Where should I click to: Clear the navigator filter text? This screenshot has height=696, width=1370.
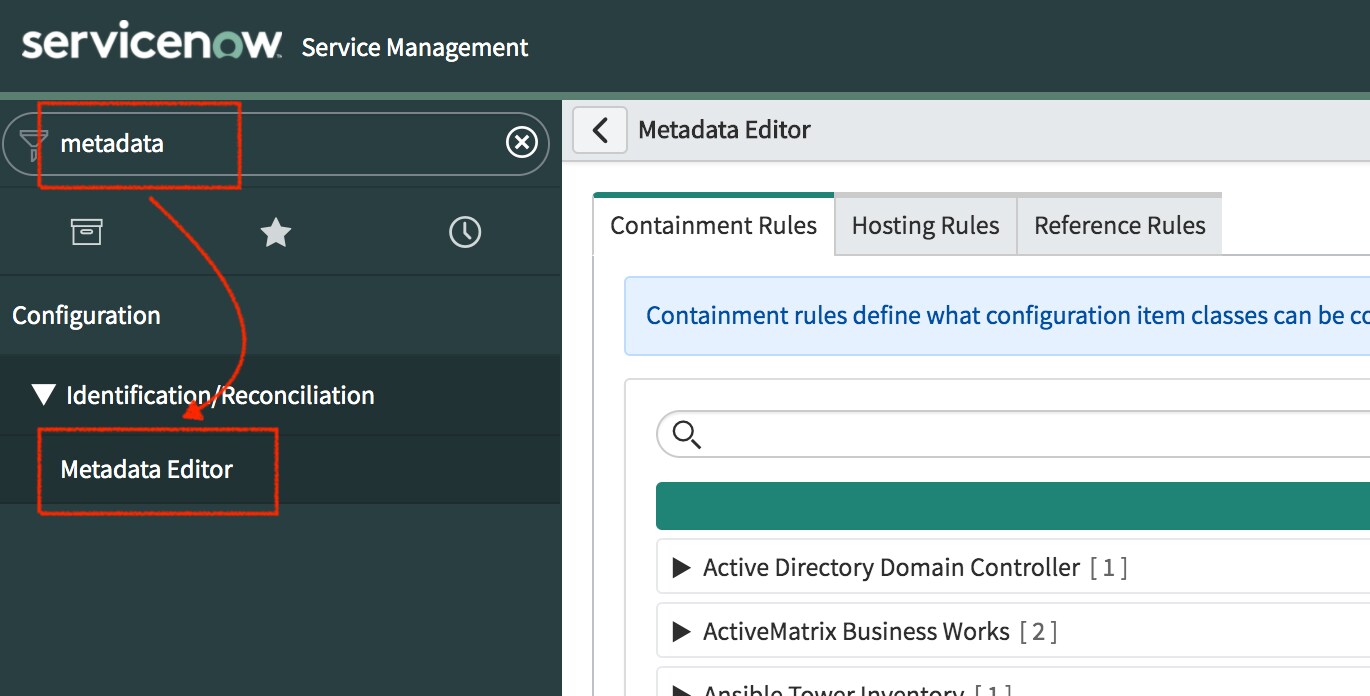521,144
